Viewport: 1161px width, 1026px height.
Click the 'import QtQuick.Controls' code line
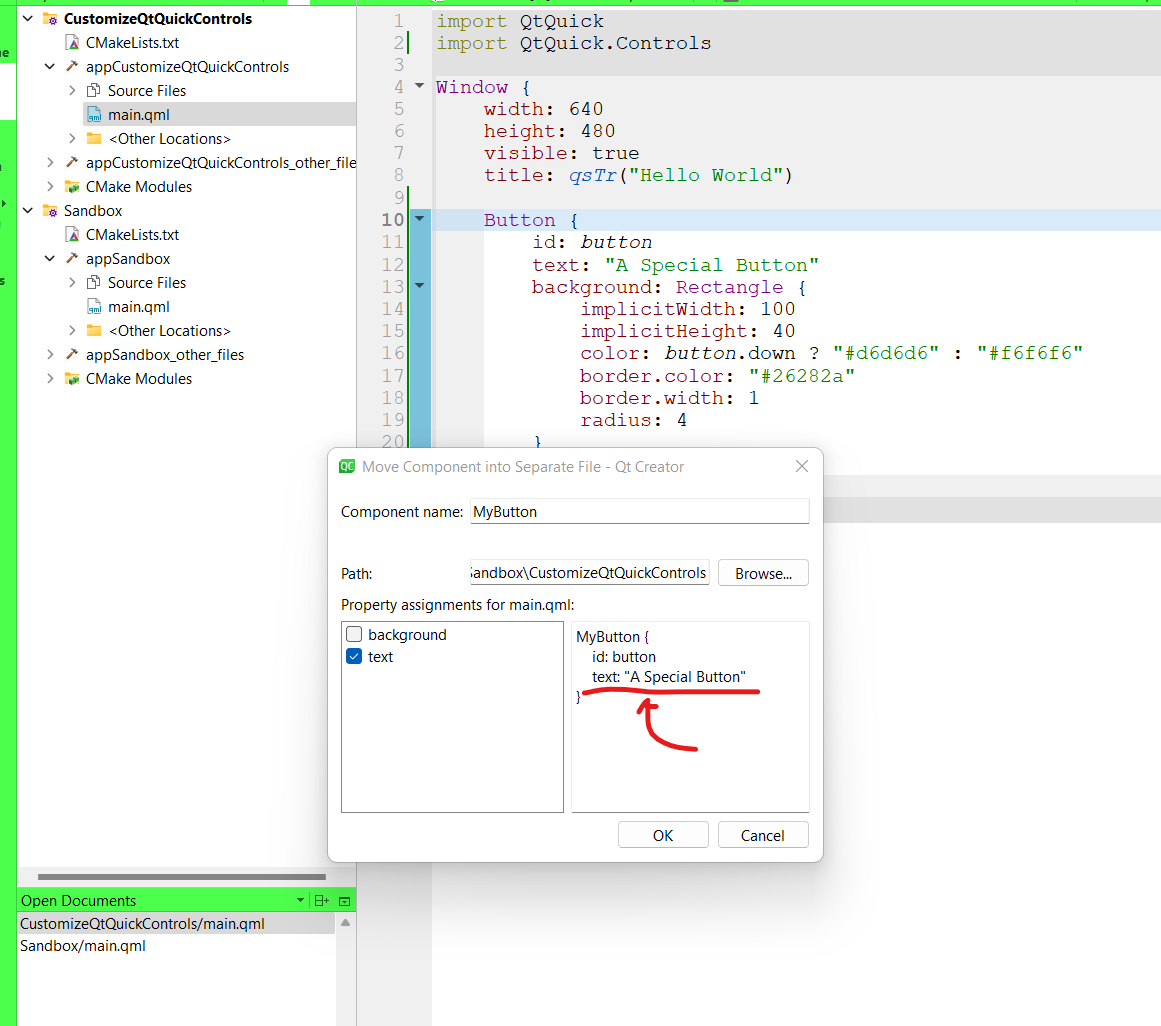pyautogui.click(x=573, y=43)
